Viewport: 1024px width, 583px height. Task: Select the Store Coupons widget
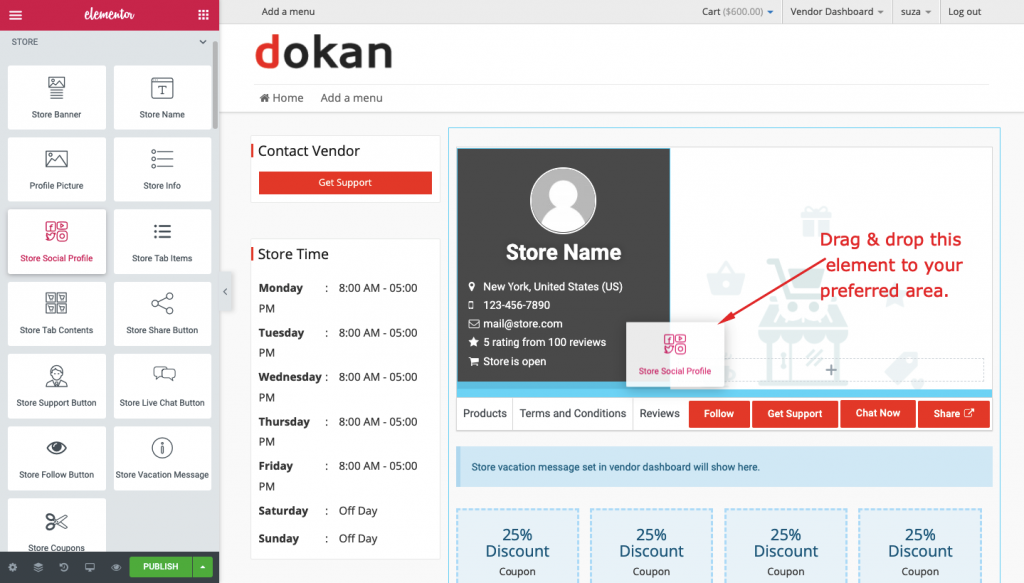coord(57,526)
